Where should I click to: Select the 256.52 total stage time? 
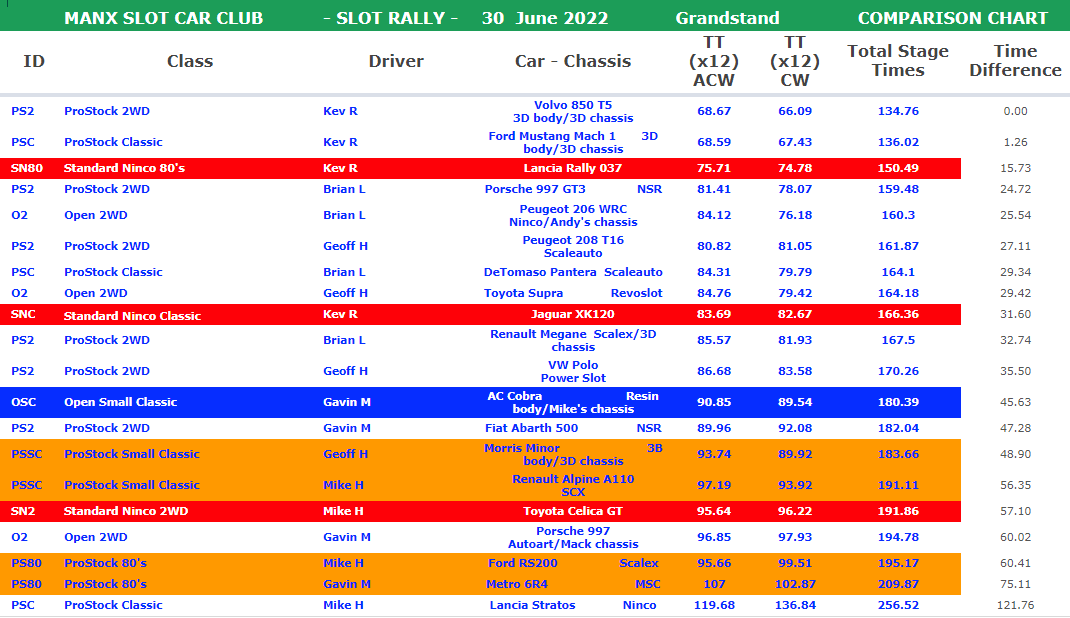tap(898, 605)
